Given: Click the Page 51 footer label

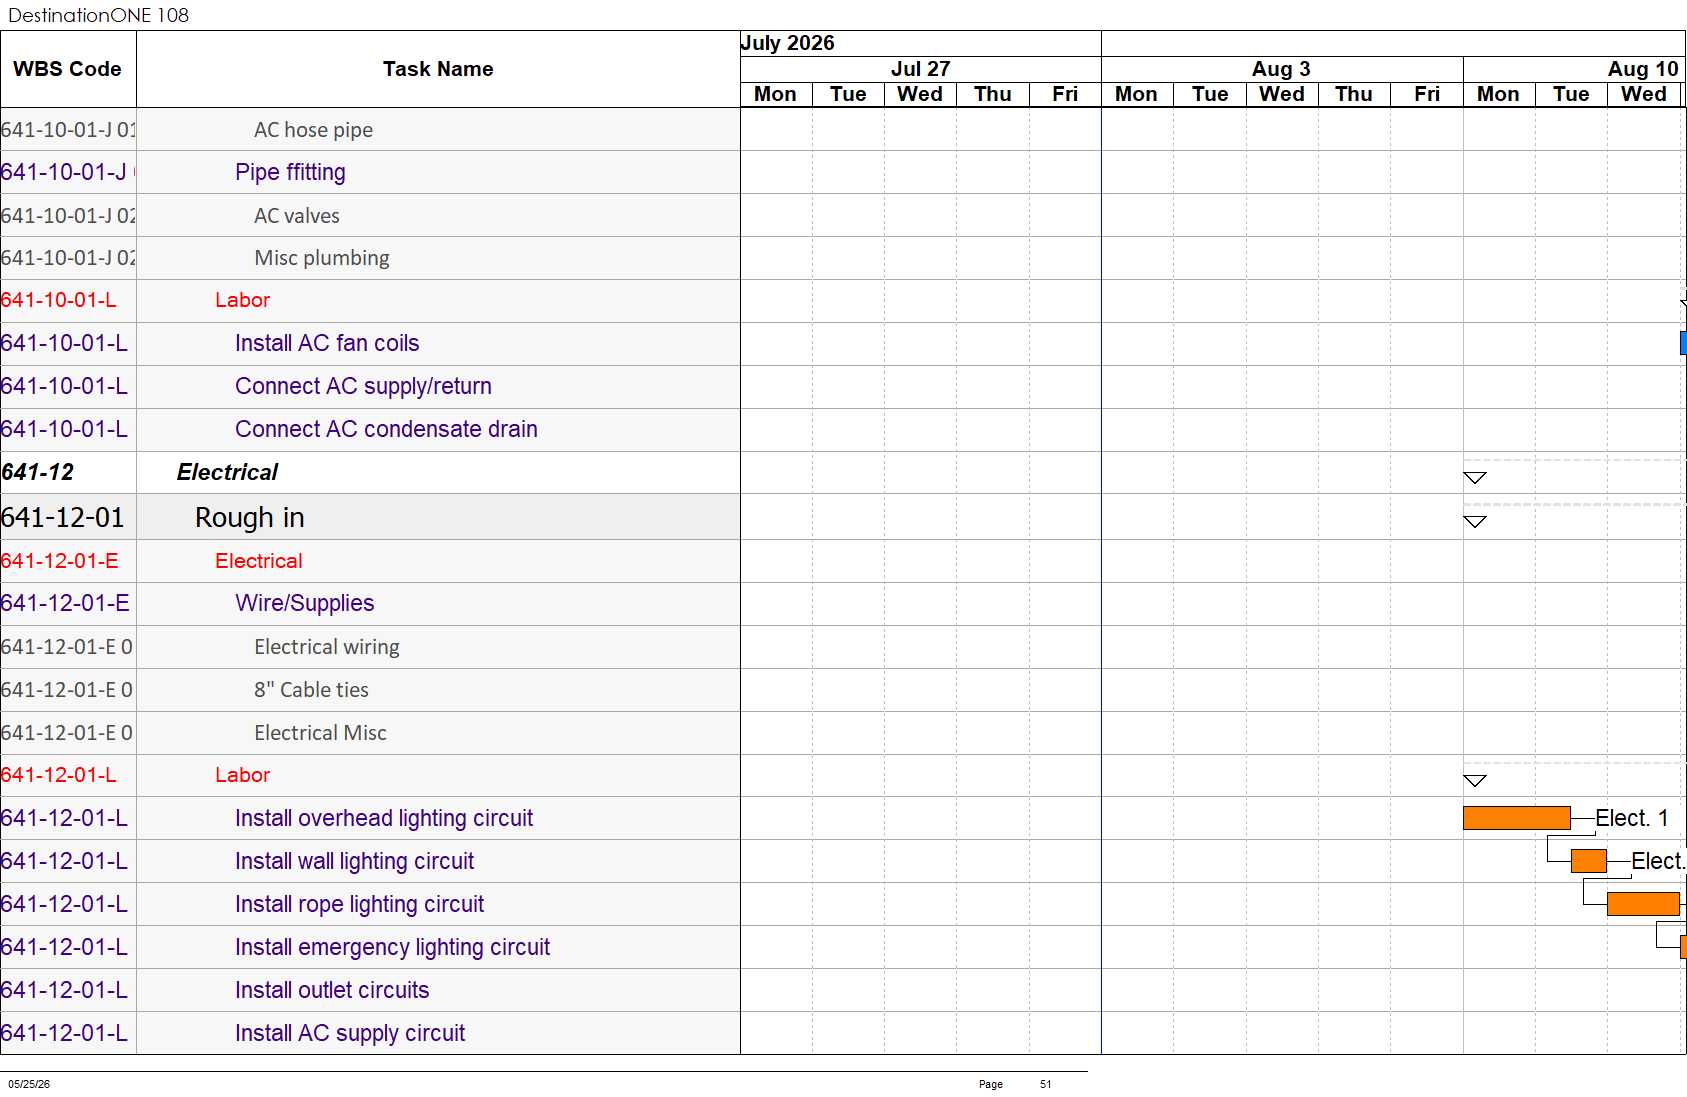Looking at the screenshot, I should (1015, 1084).
